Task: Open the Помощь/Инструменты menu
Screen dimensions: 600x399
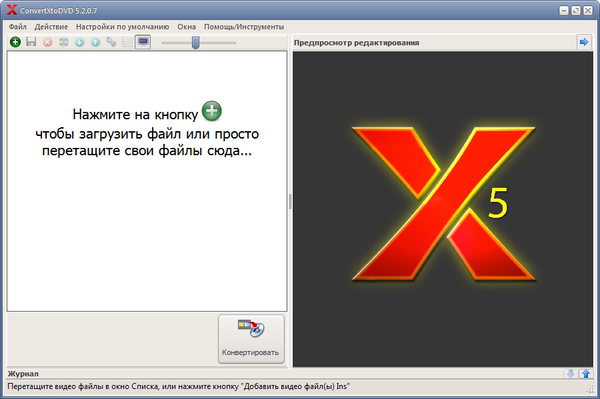Action: (x=244, y=27)
